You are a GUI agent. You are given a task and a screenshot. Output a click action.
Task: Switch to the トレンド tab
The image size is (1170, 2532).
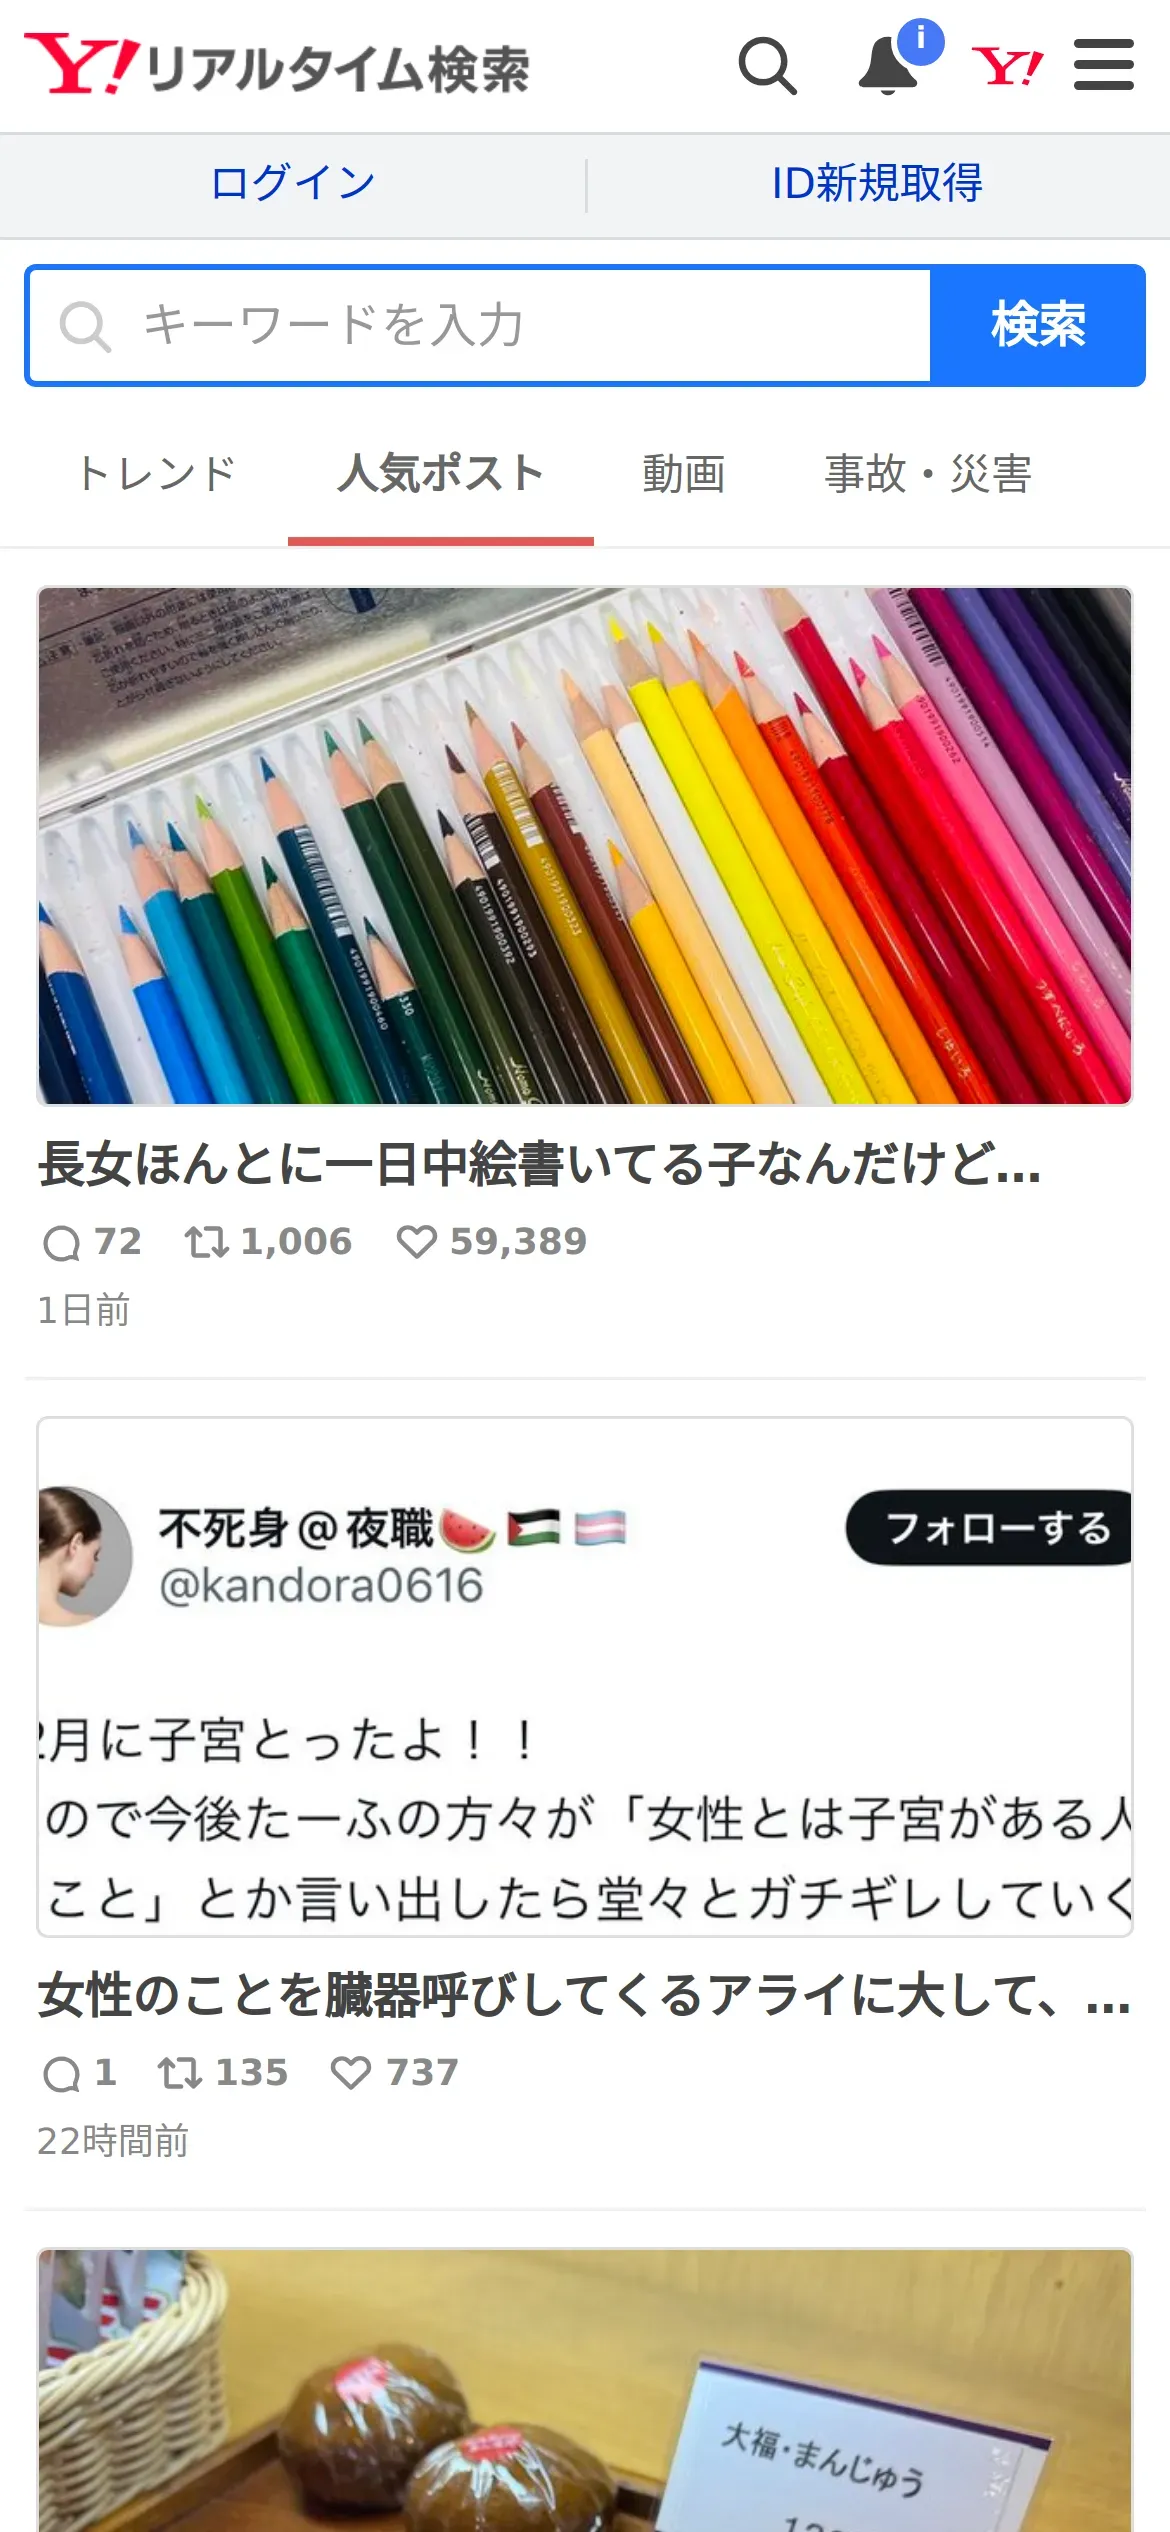point(157,474)
